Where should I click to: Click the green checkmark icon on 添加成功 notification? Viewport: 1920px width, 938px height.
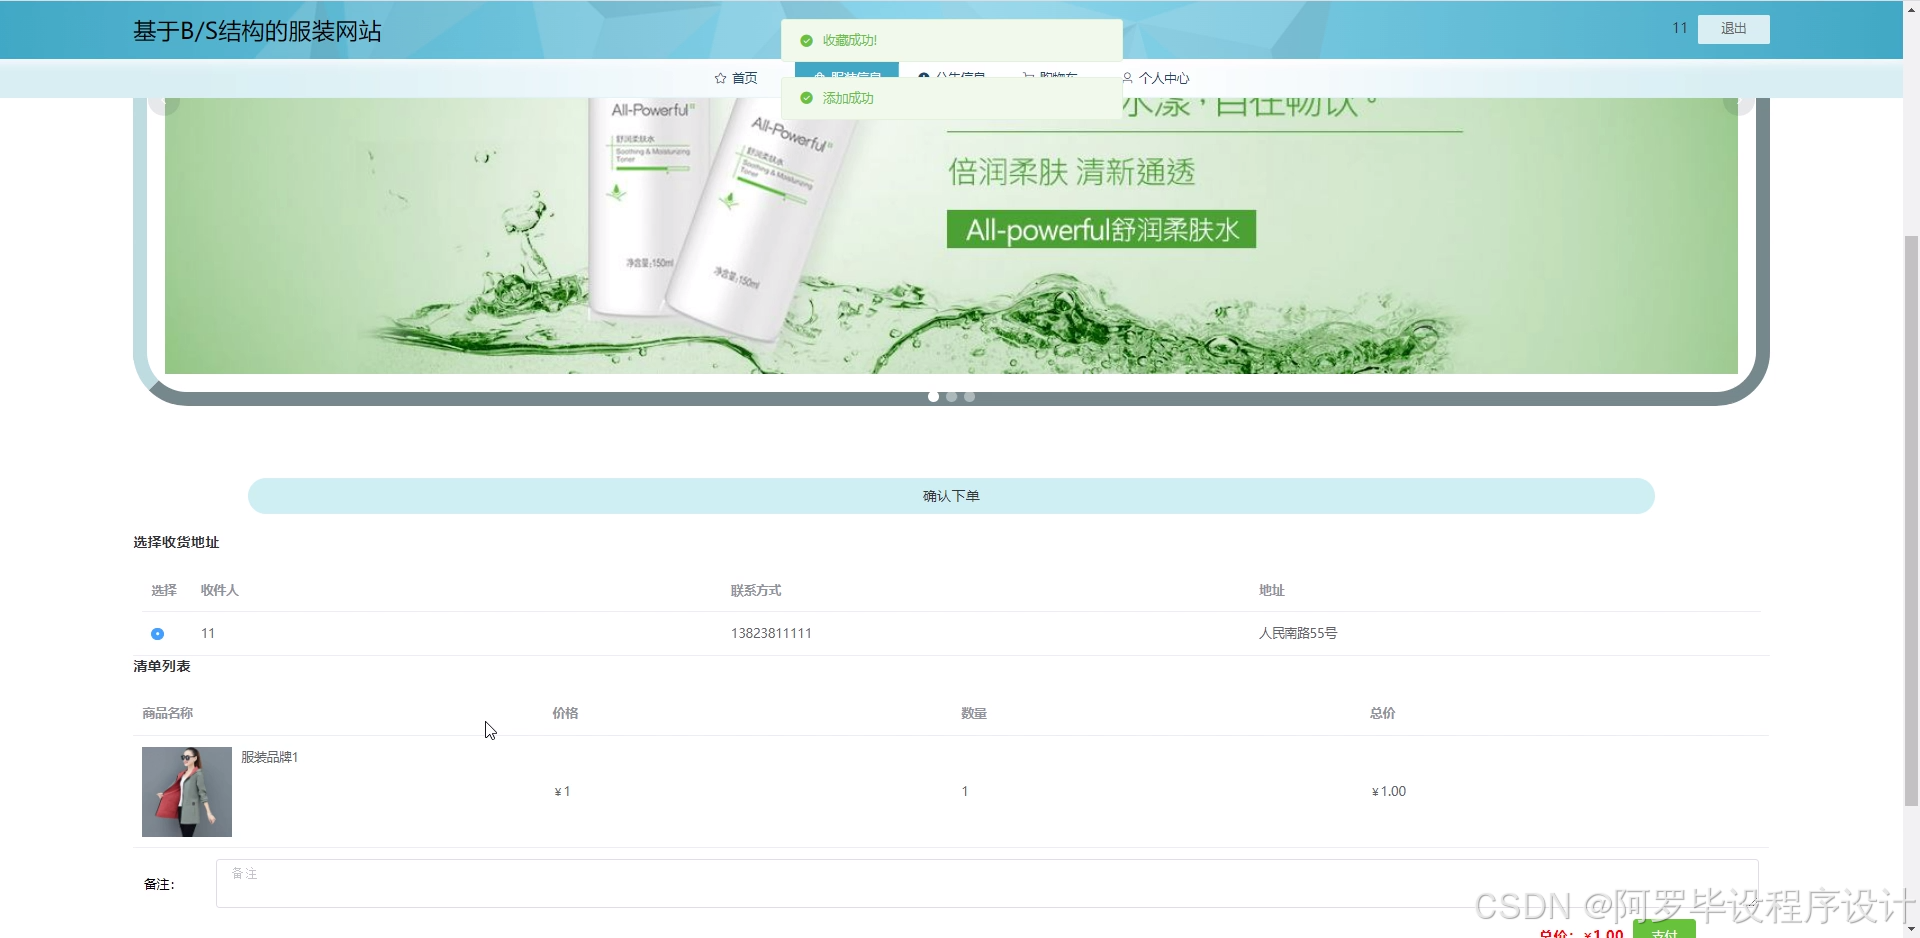pyautogui.click(x=806, y=98)
